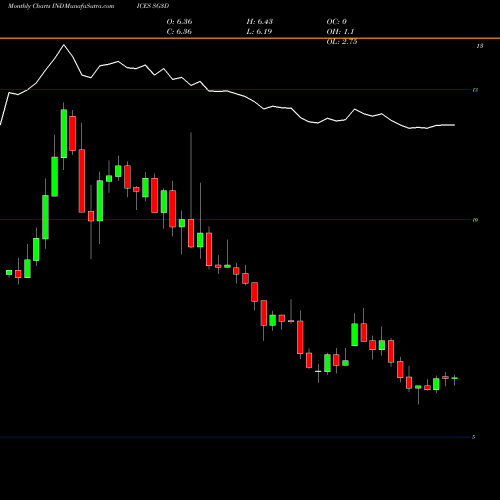Click the 'Monthly Charts' title text
The image size is (500, 500).
coord(29,6)
